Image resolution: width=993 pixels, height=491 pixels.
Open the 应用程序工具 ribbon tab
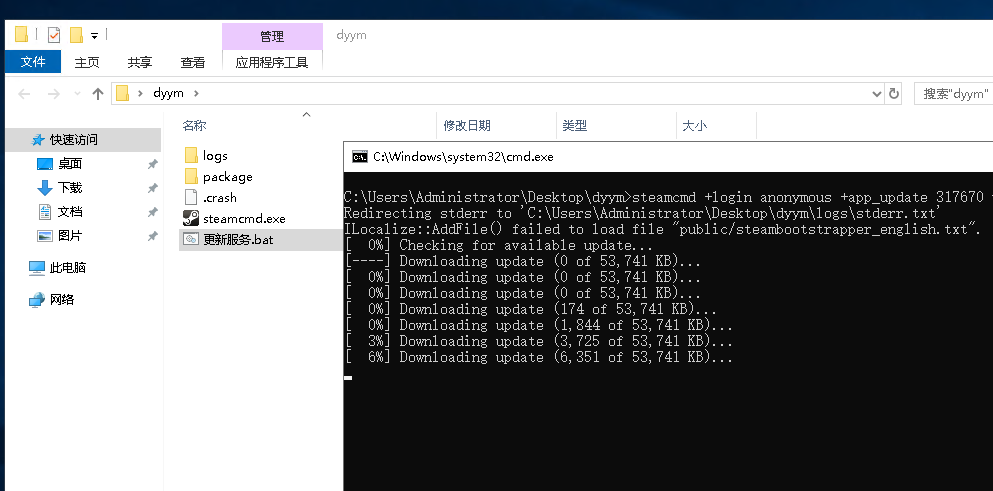point(272,62)
